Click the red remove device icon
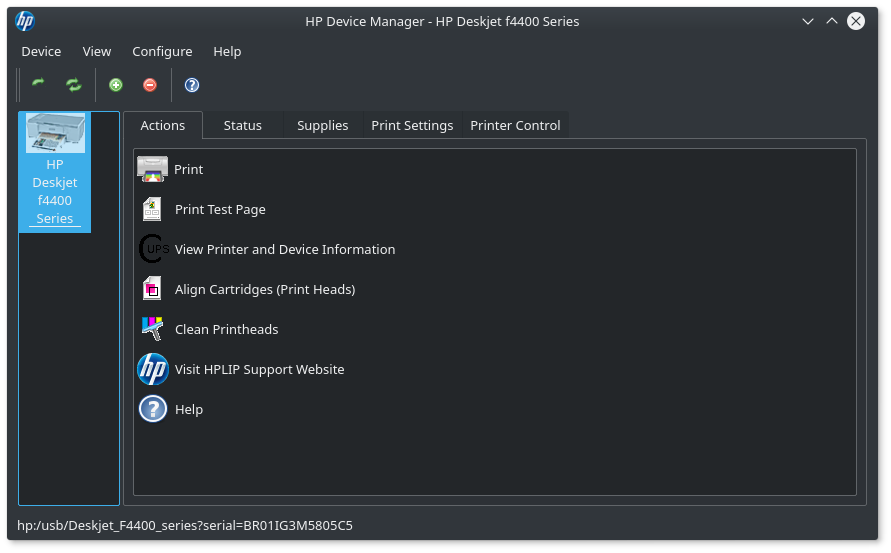 pos(150,85)
